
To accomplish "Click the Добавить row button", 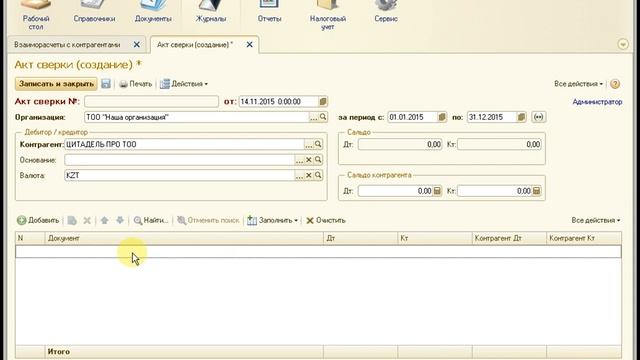I will 38,220.
